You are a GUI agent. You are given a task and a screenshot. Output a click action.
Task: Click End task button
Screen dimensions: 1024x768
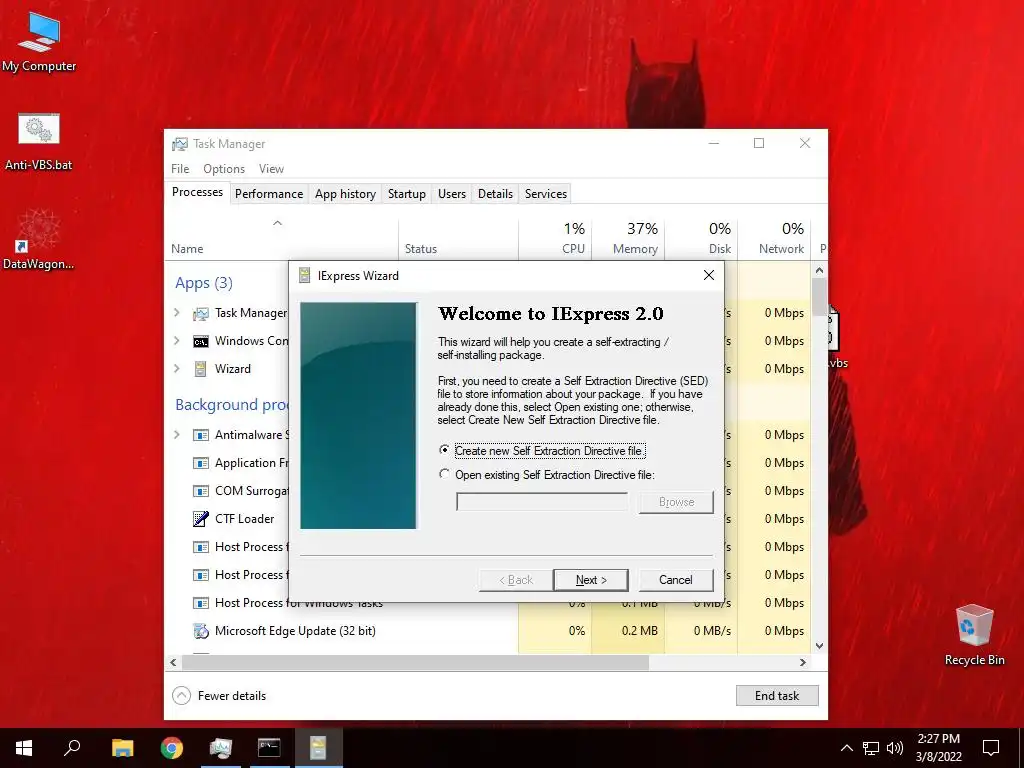776,696
